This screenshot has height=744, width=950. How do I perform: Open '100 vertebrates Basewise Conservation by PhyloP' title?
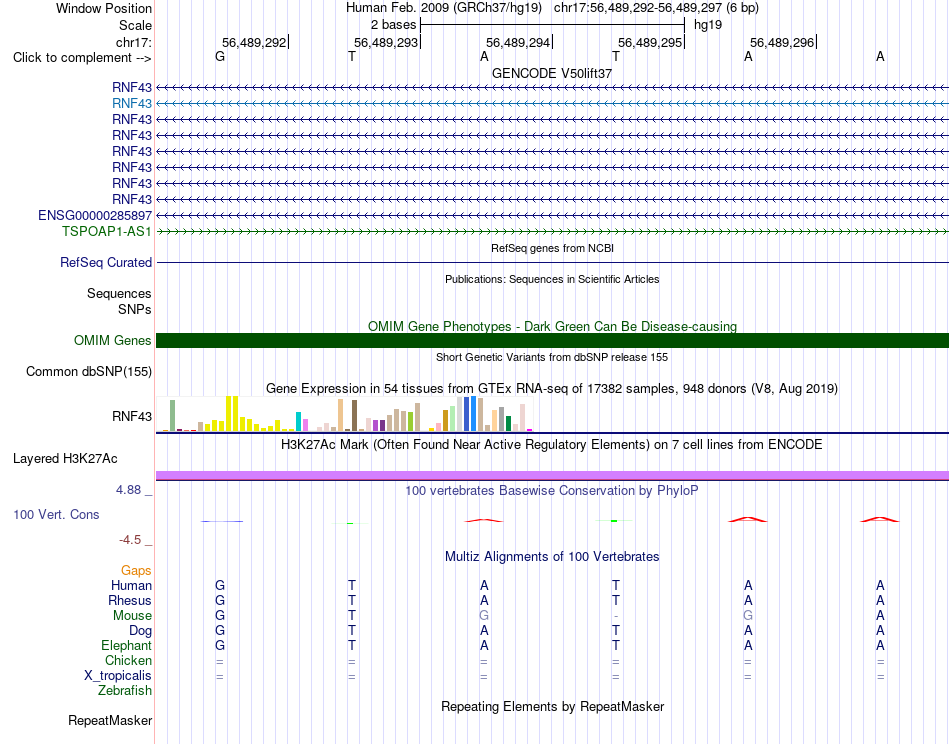[x=552, y=491]
